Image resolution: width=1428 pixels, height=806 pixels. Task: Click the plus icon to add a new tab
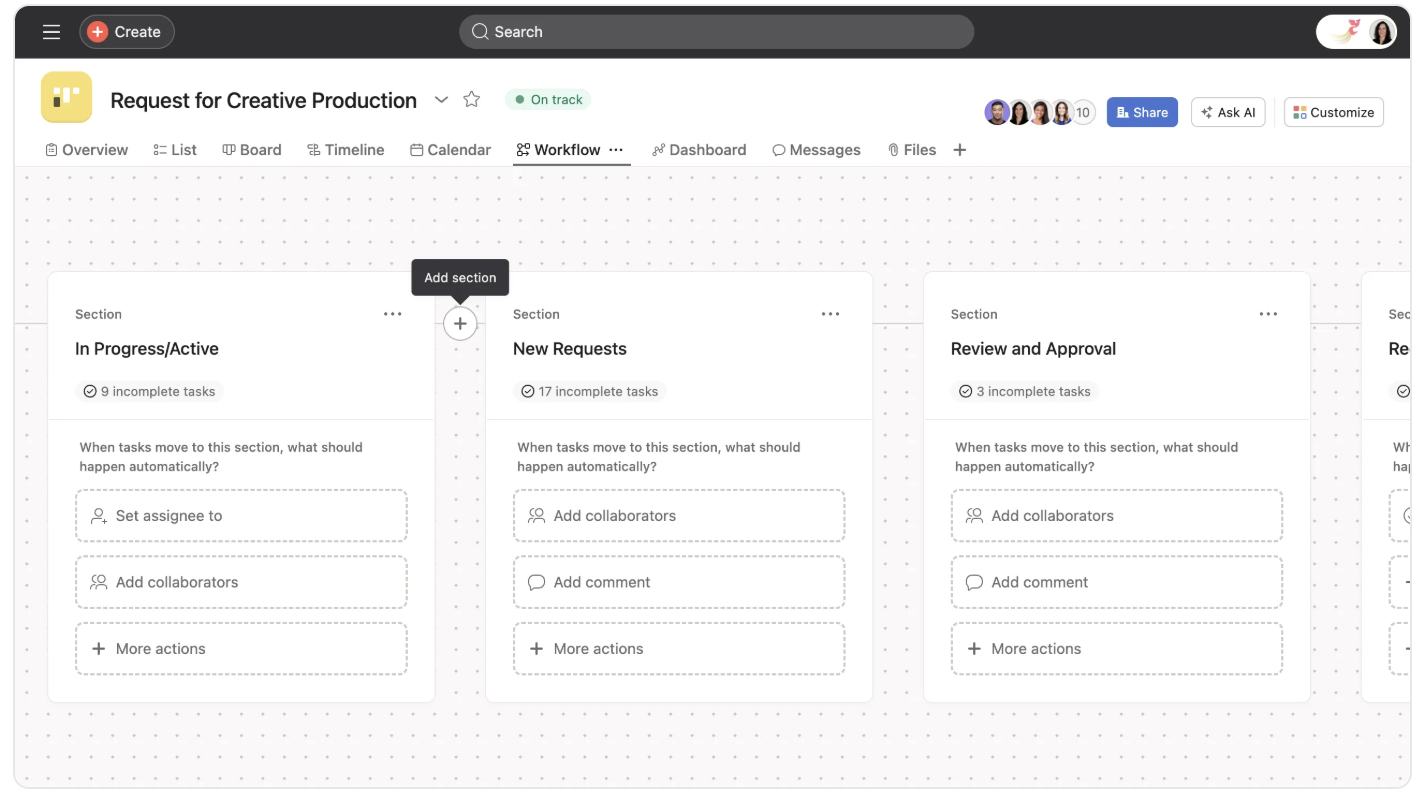[959, 149]
